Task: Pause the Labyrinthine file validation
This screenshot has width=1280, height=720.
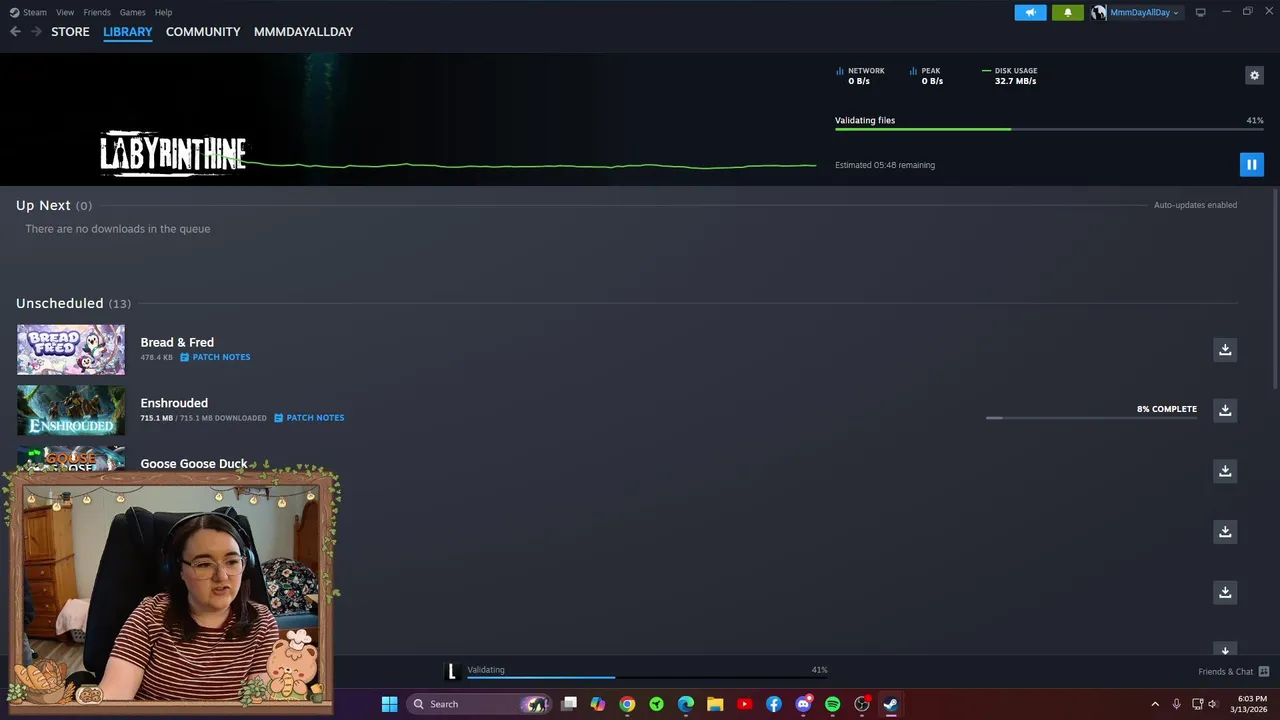Action: (1251, 165)
